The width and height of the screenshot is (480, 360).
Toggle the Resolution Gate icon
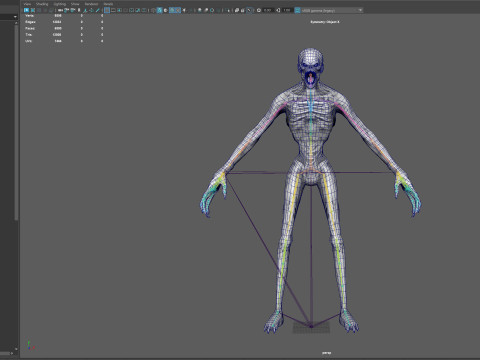(x=119, y=10)
